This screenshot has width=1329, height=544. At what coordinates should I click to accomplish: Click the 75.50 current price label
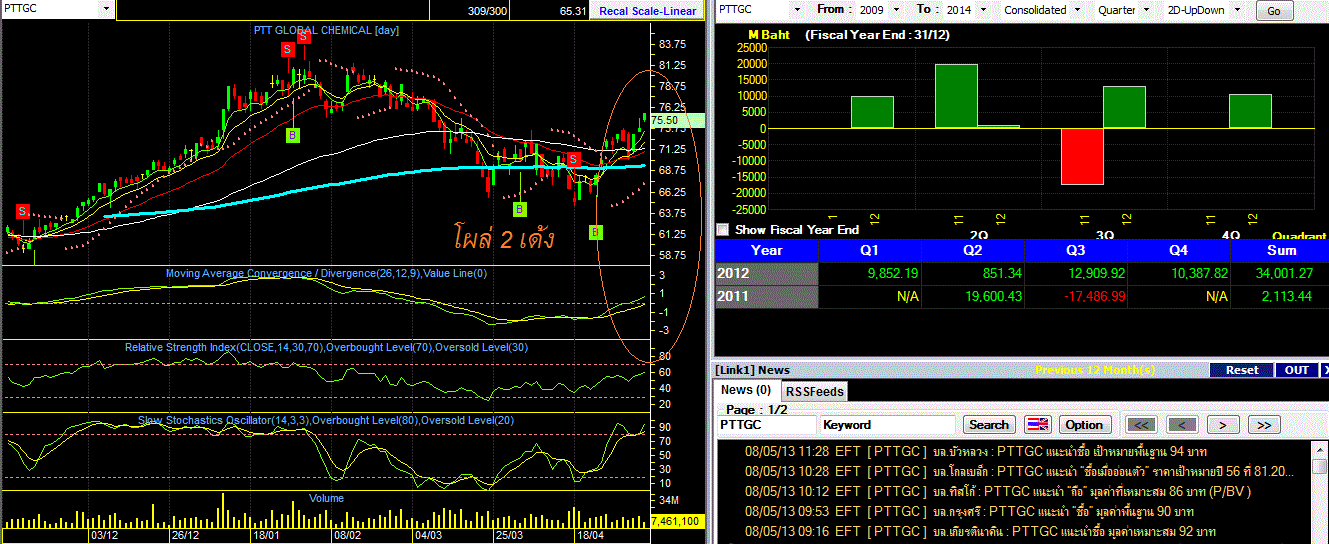677,120
